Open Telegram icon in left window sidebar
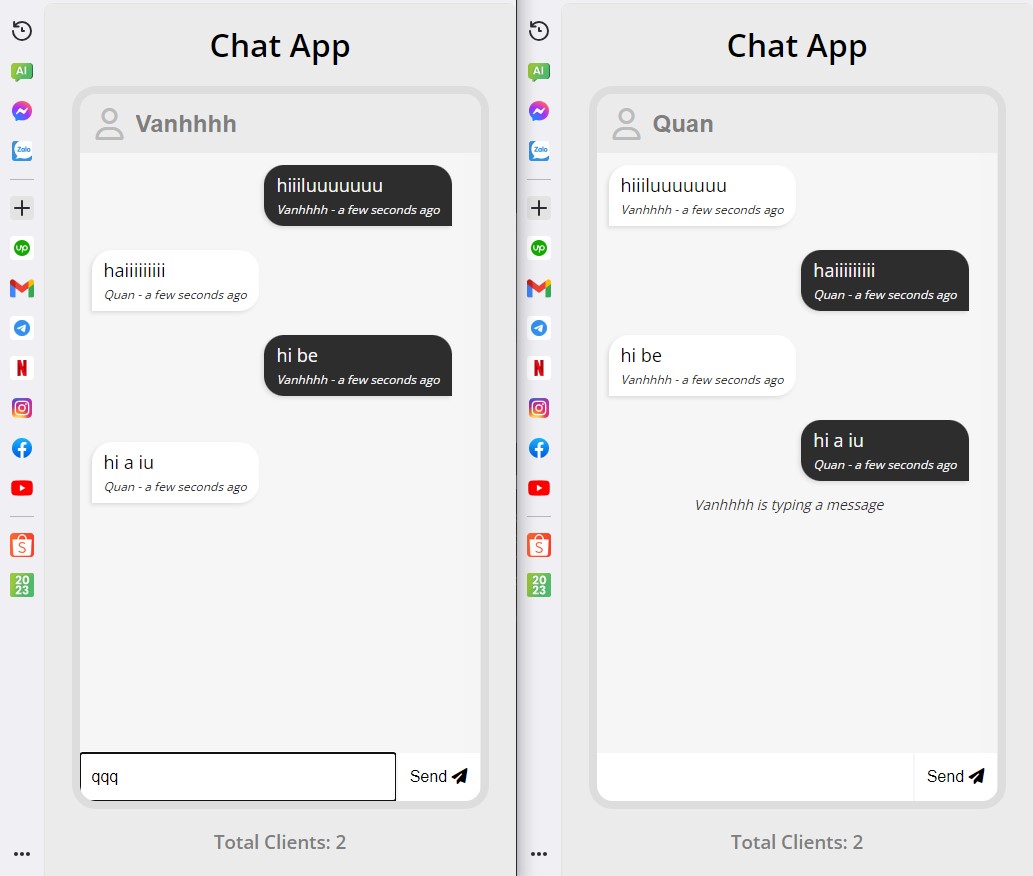Screen dimensions: 1033x876 pos(22,328)
